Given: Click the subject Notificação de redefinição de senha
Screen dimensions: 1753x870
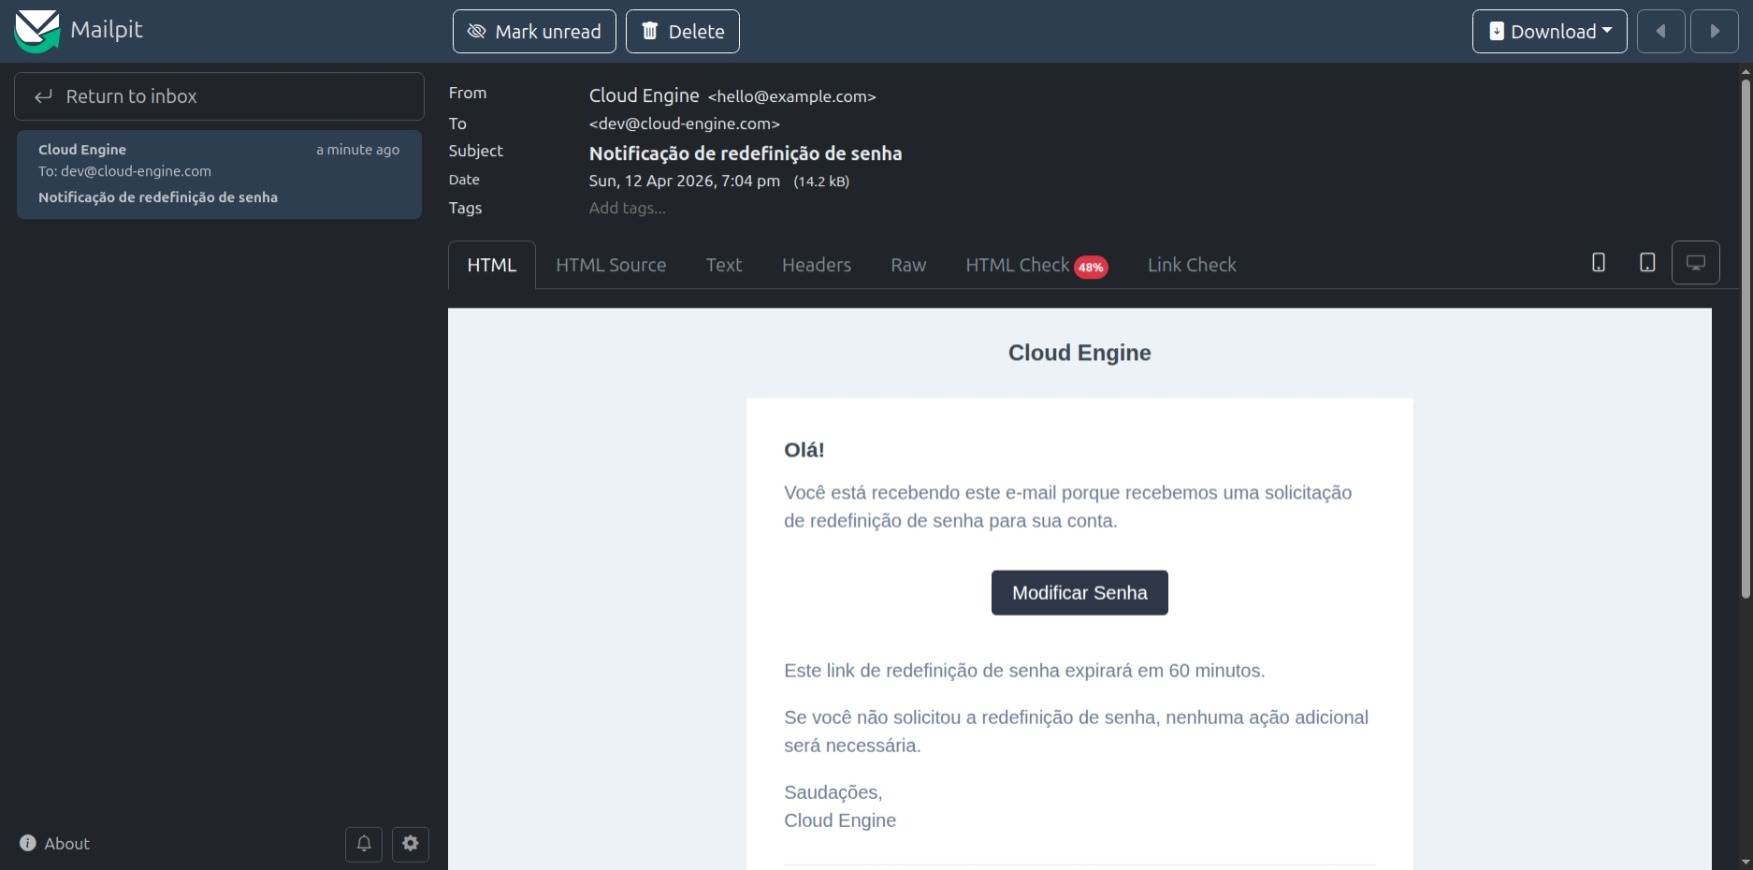Looking at the screenshot, I should tap(745, 153).
